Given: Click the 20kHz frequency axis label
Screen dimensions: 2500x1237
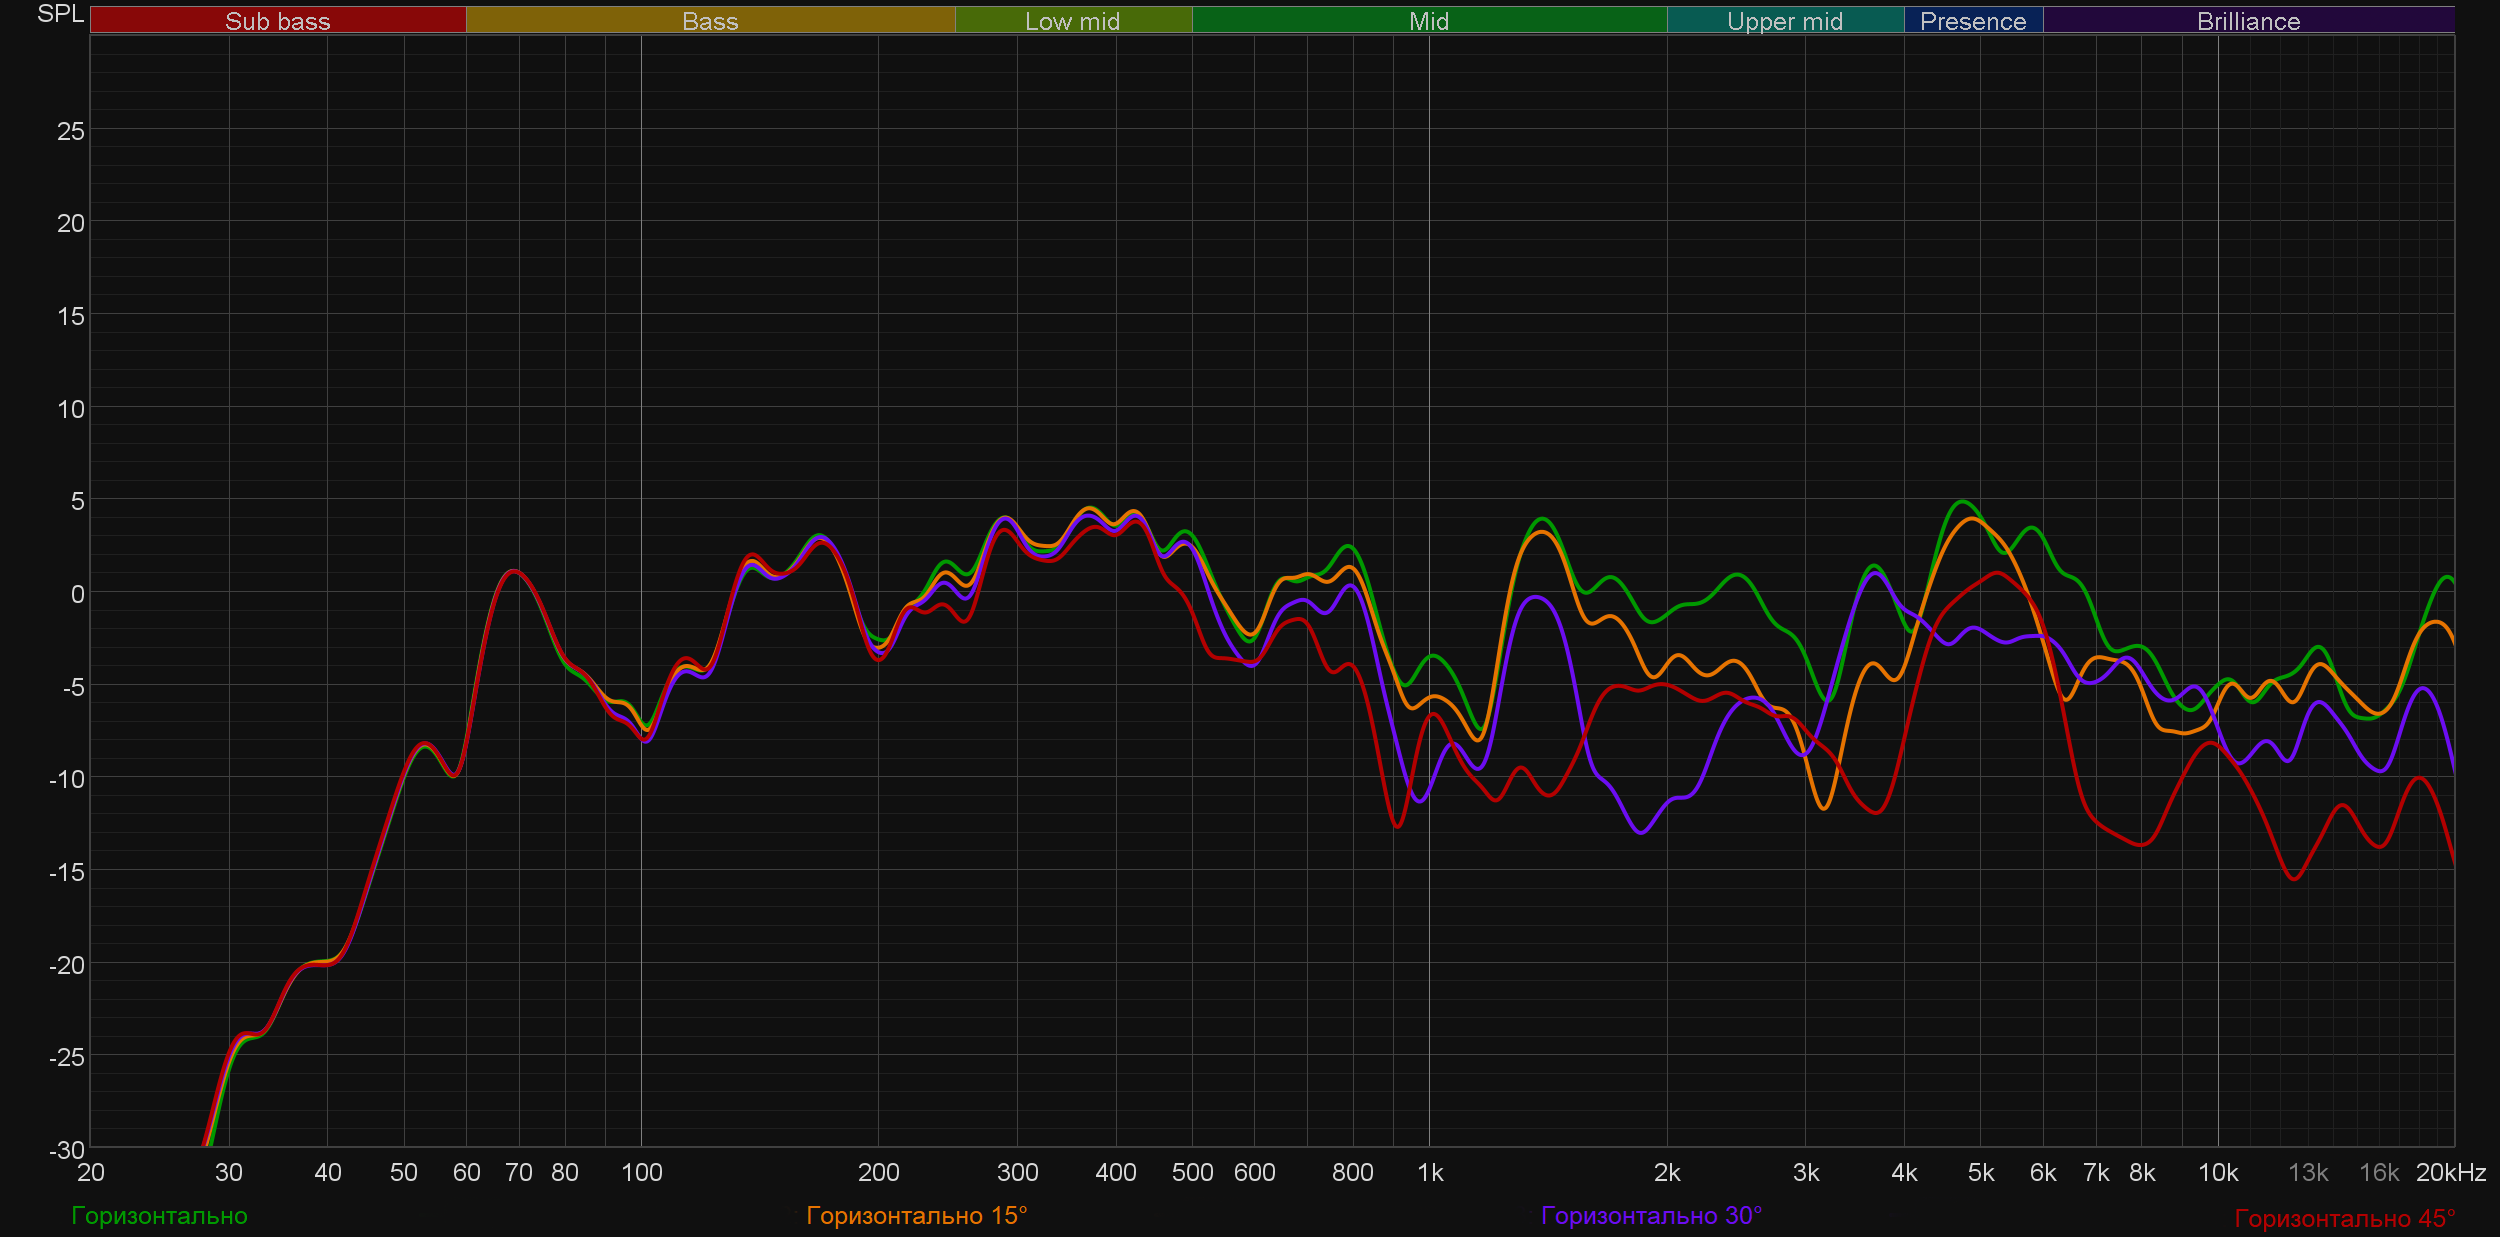Looking at the screenshot, I should (2450, 1173).
